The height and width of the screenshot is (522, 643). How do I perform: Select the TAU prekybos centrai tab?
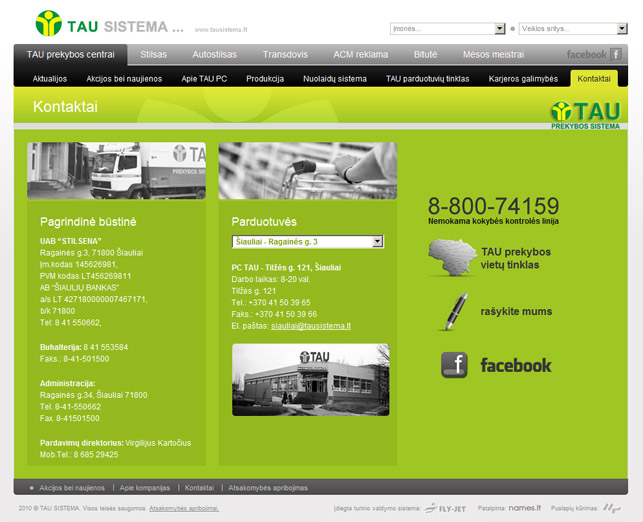(71, 55)
